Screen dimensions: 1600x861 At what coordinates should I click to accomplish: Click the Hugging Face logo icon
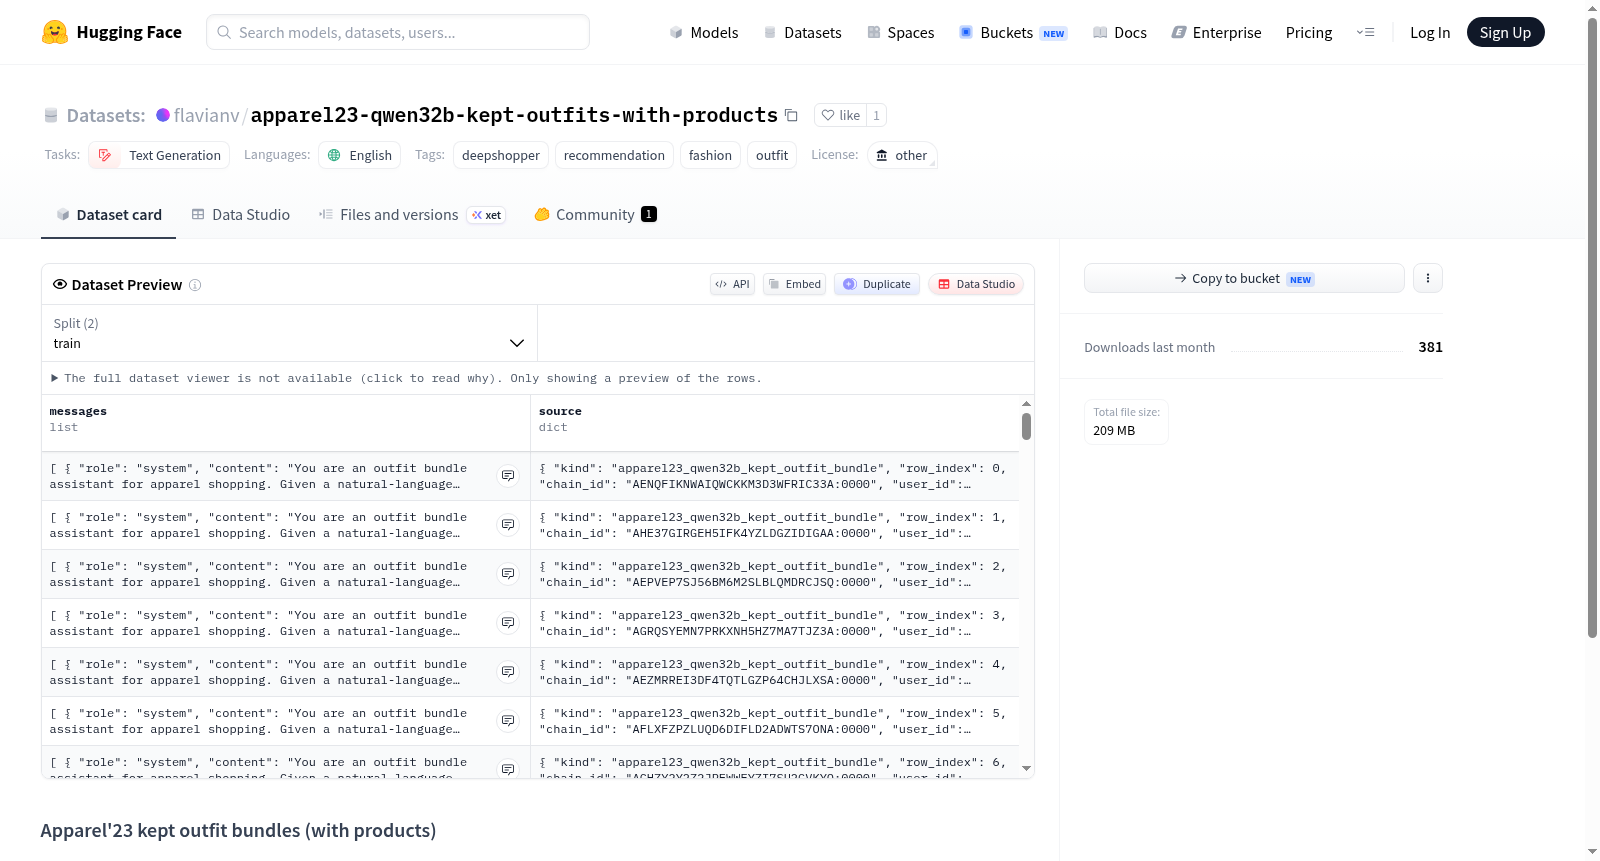point(55,32)
